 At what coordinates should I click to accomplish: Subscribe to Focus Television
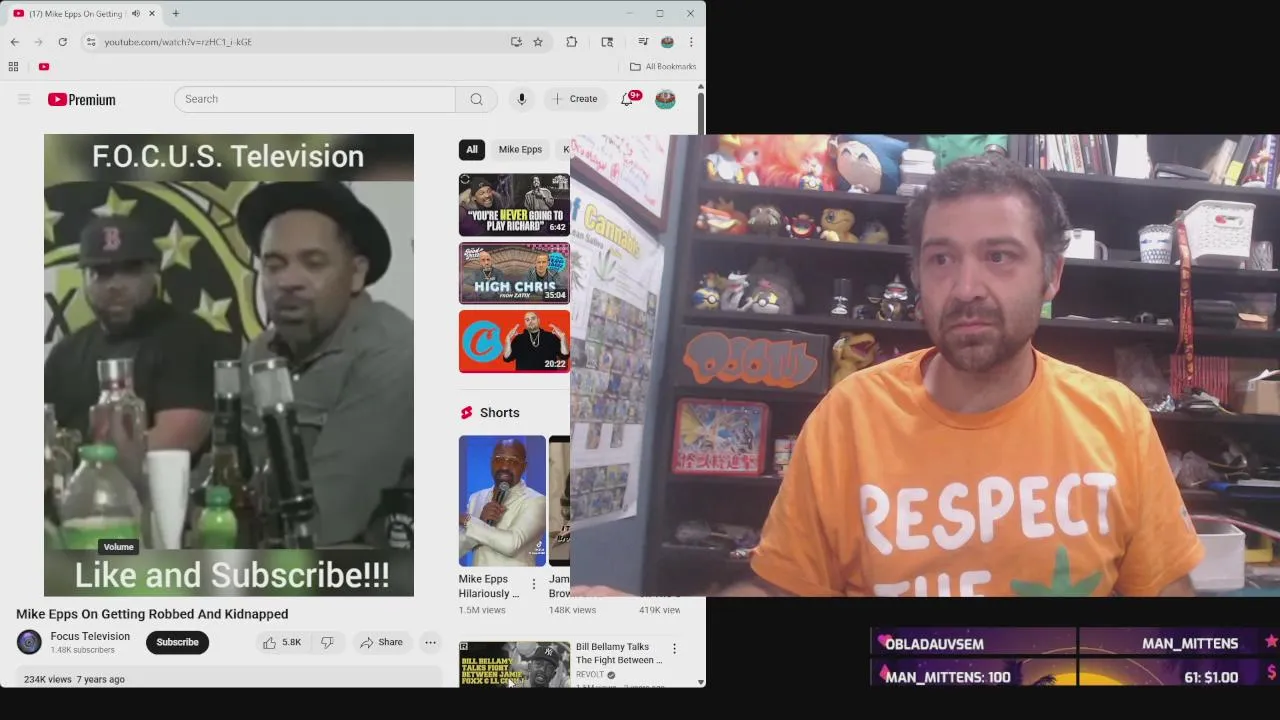(177, 642)
